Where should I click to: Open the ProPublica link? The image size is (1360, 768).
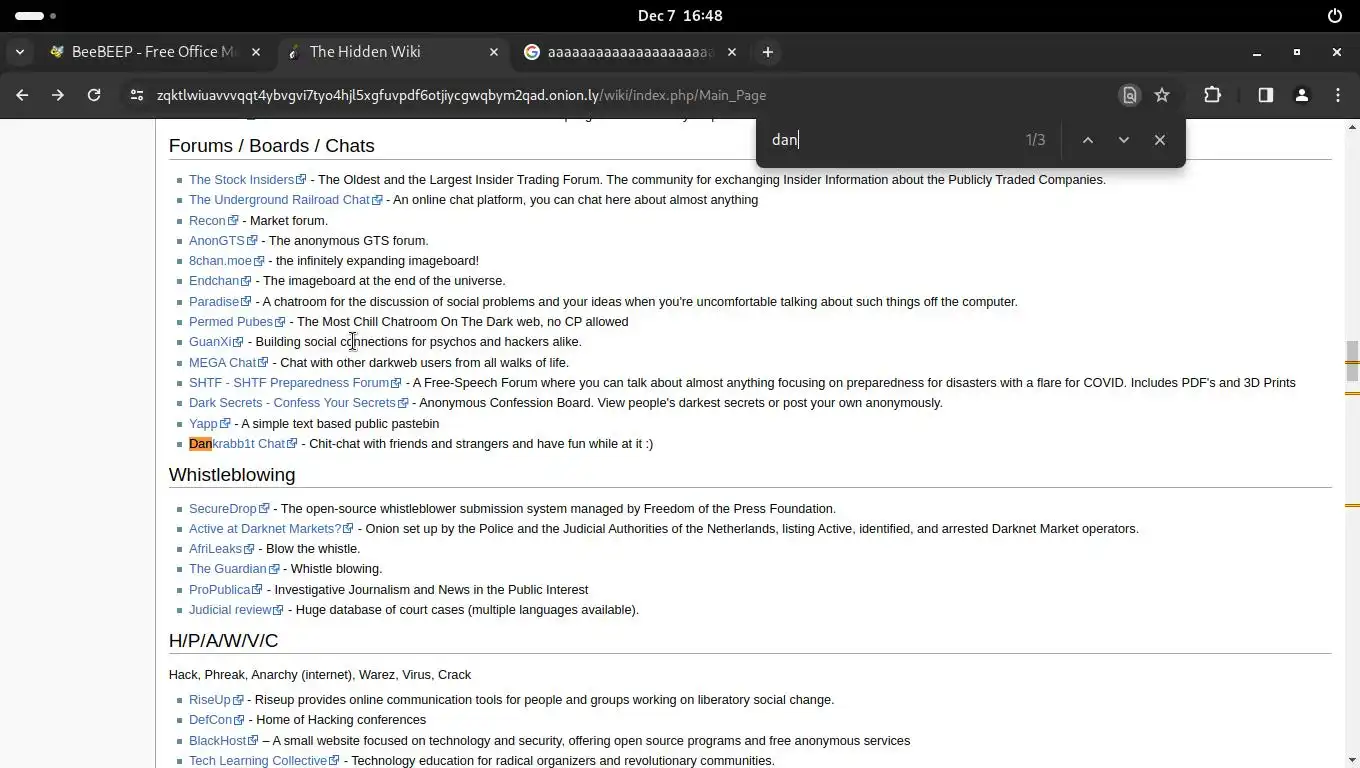click(226, 590)
